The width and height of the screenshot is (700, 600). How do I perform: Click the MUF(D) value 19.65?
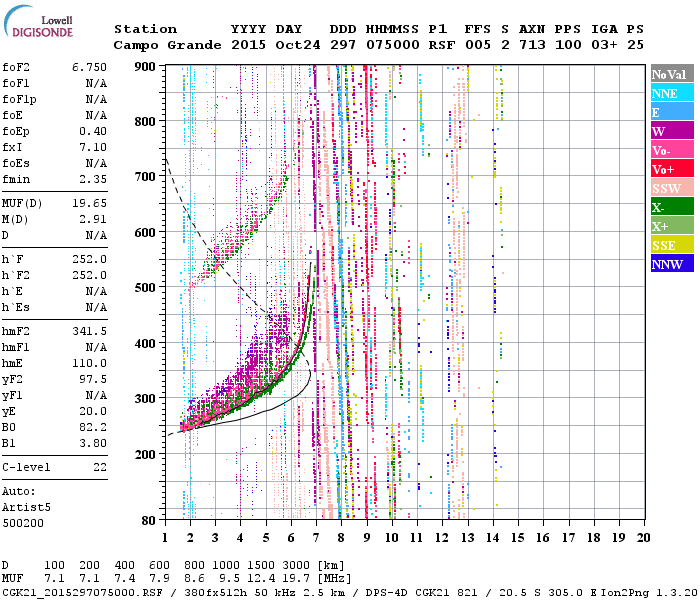[89, 204]
